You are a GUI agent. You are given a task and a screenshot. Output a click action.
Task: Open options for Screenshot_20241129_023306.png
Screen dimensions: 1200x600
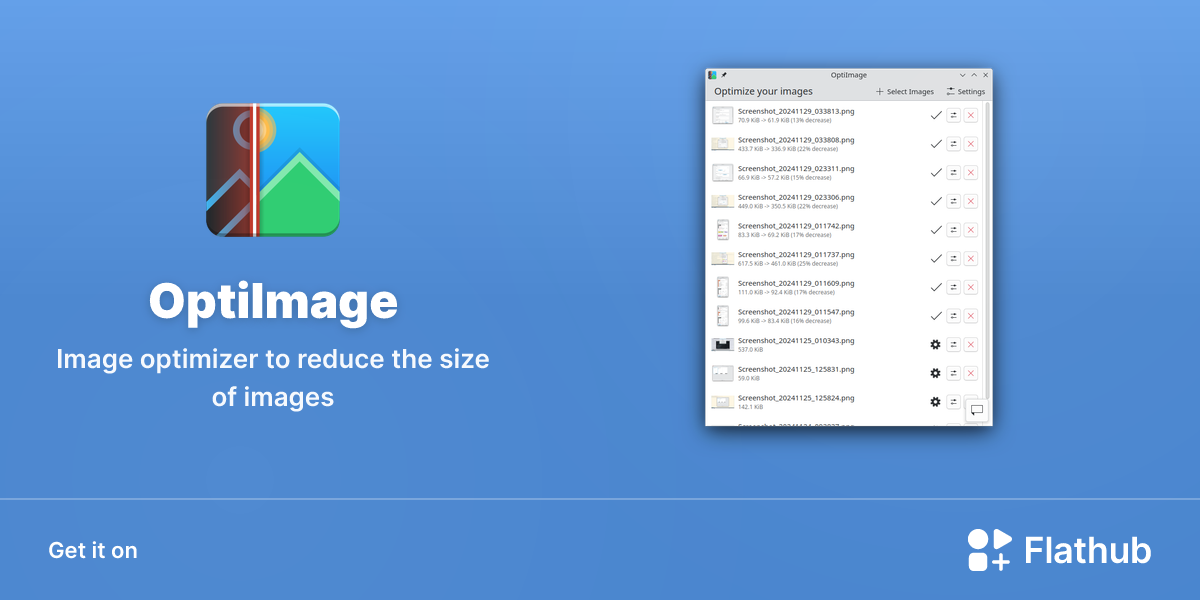(x=953, y=201)
